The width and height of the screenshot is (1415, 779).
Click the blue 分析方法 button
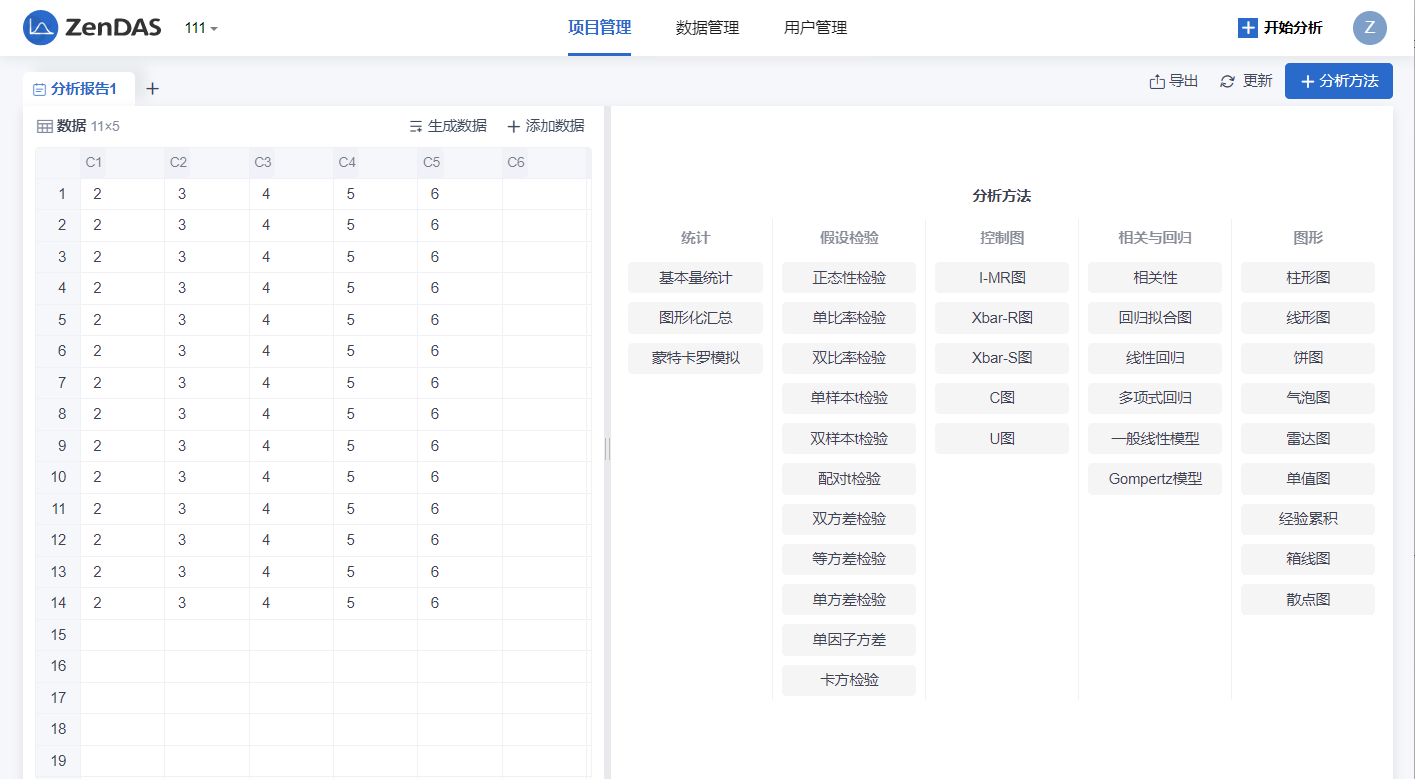1338,81
